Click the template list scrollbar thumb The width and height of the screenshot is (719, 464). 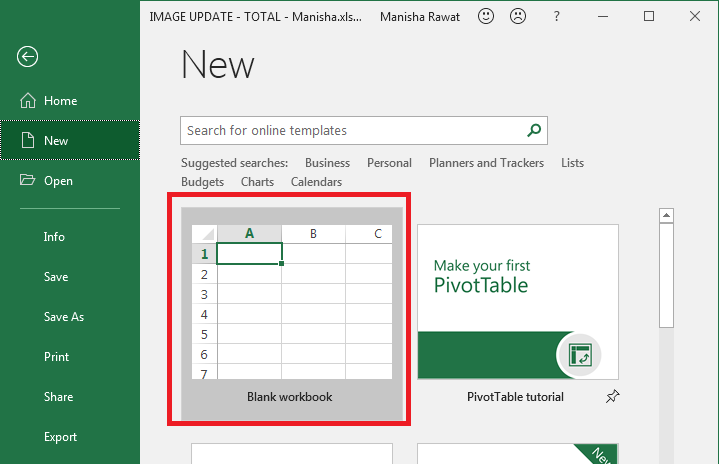pyautogui.click(x=666, y=276)
